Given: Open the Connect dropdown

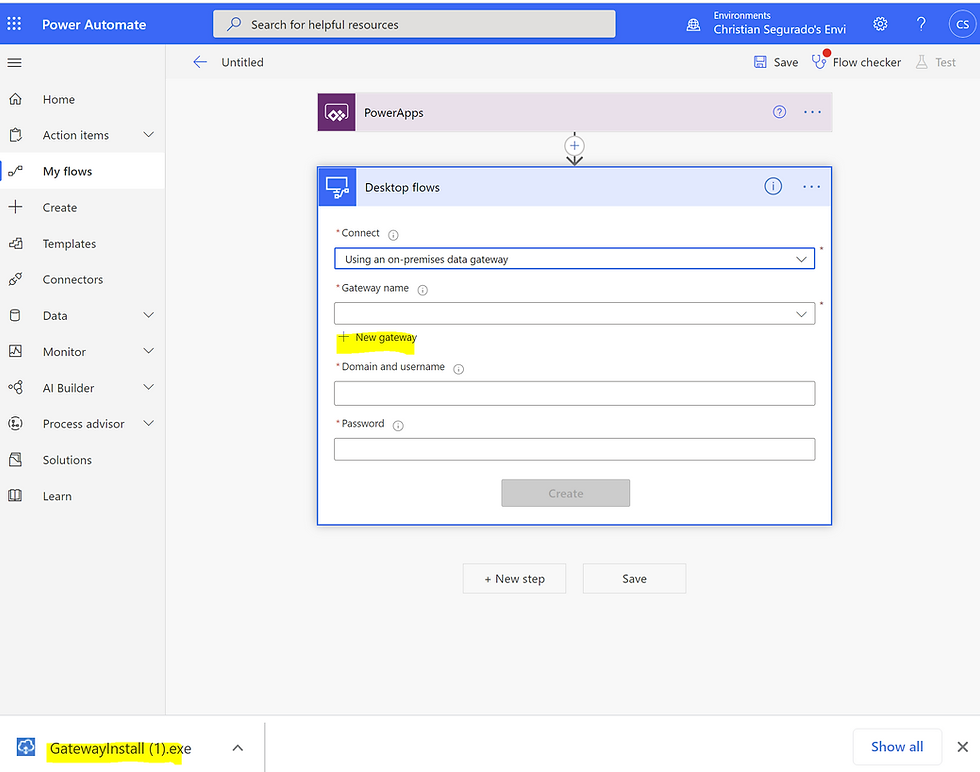Looking at the screenshot, I should tap(574, 259).
